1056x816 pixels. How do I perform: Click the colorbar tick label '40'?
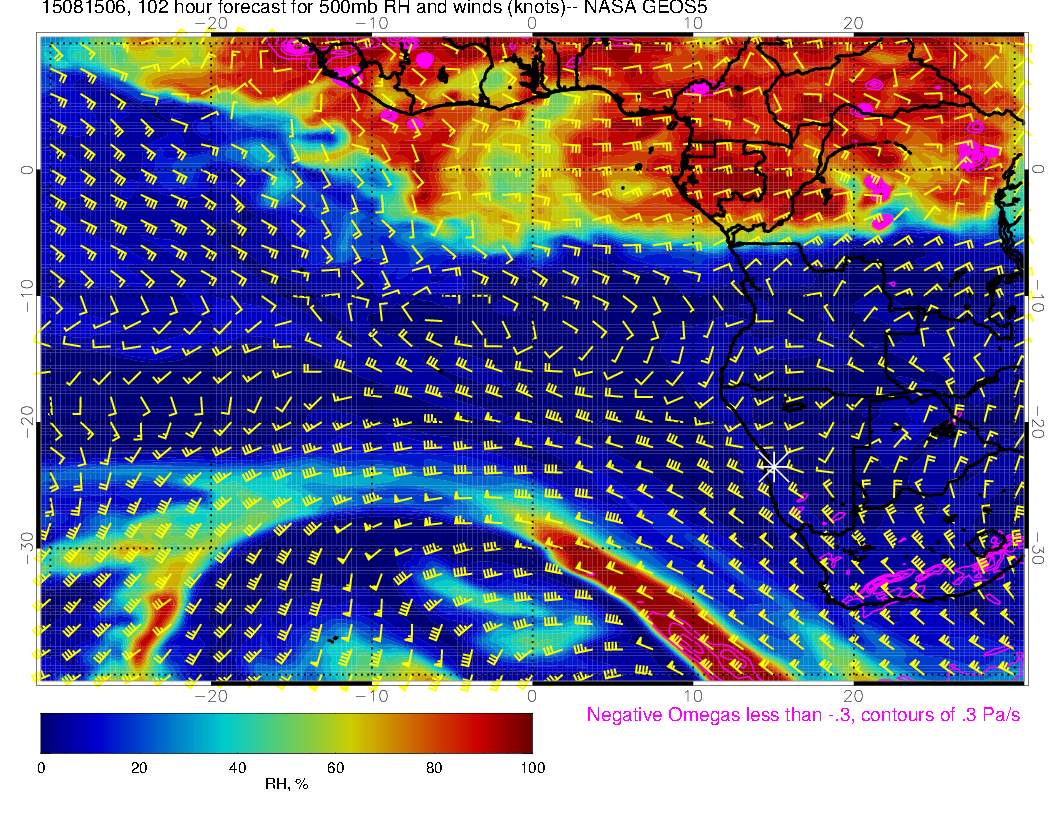[237, 768]
